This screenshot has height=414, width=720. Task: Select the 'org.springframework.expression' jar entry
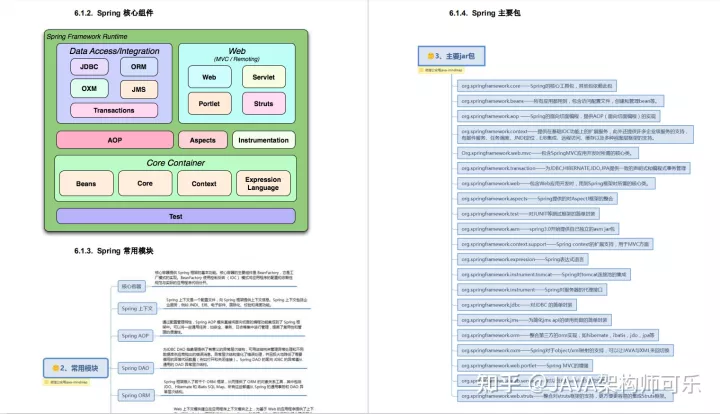(x=523, y=259)
